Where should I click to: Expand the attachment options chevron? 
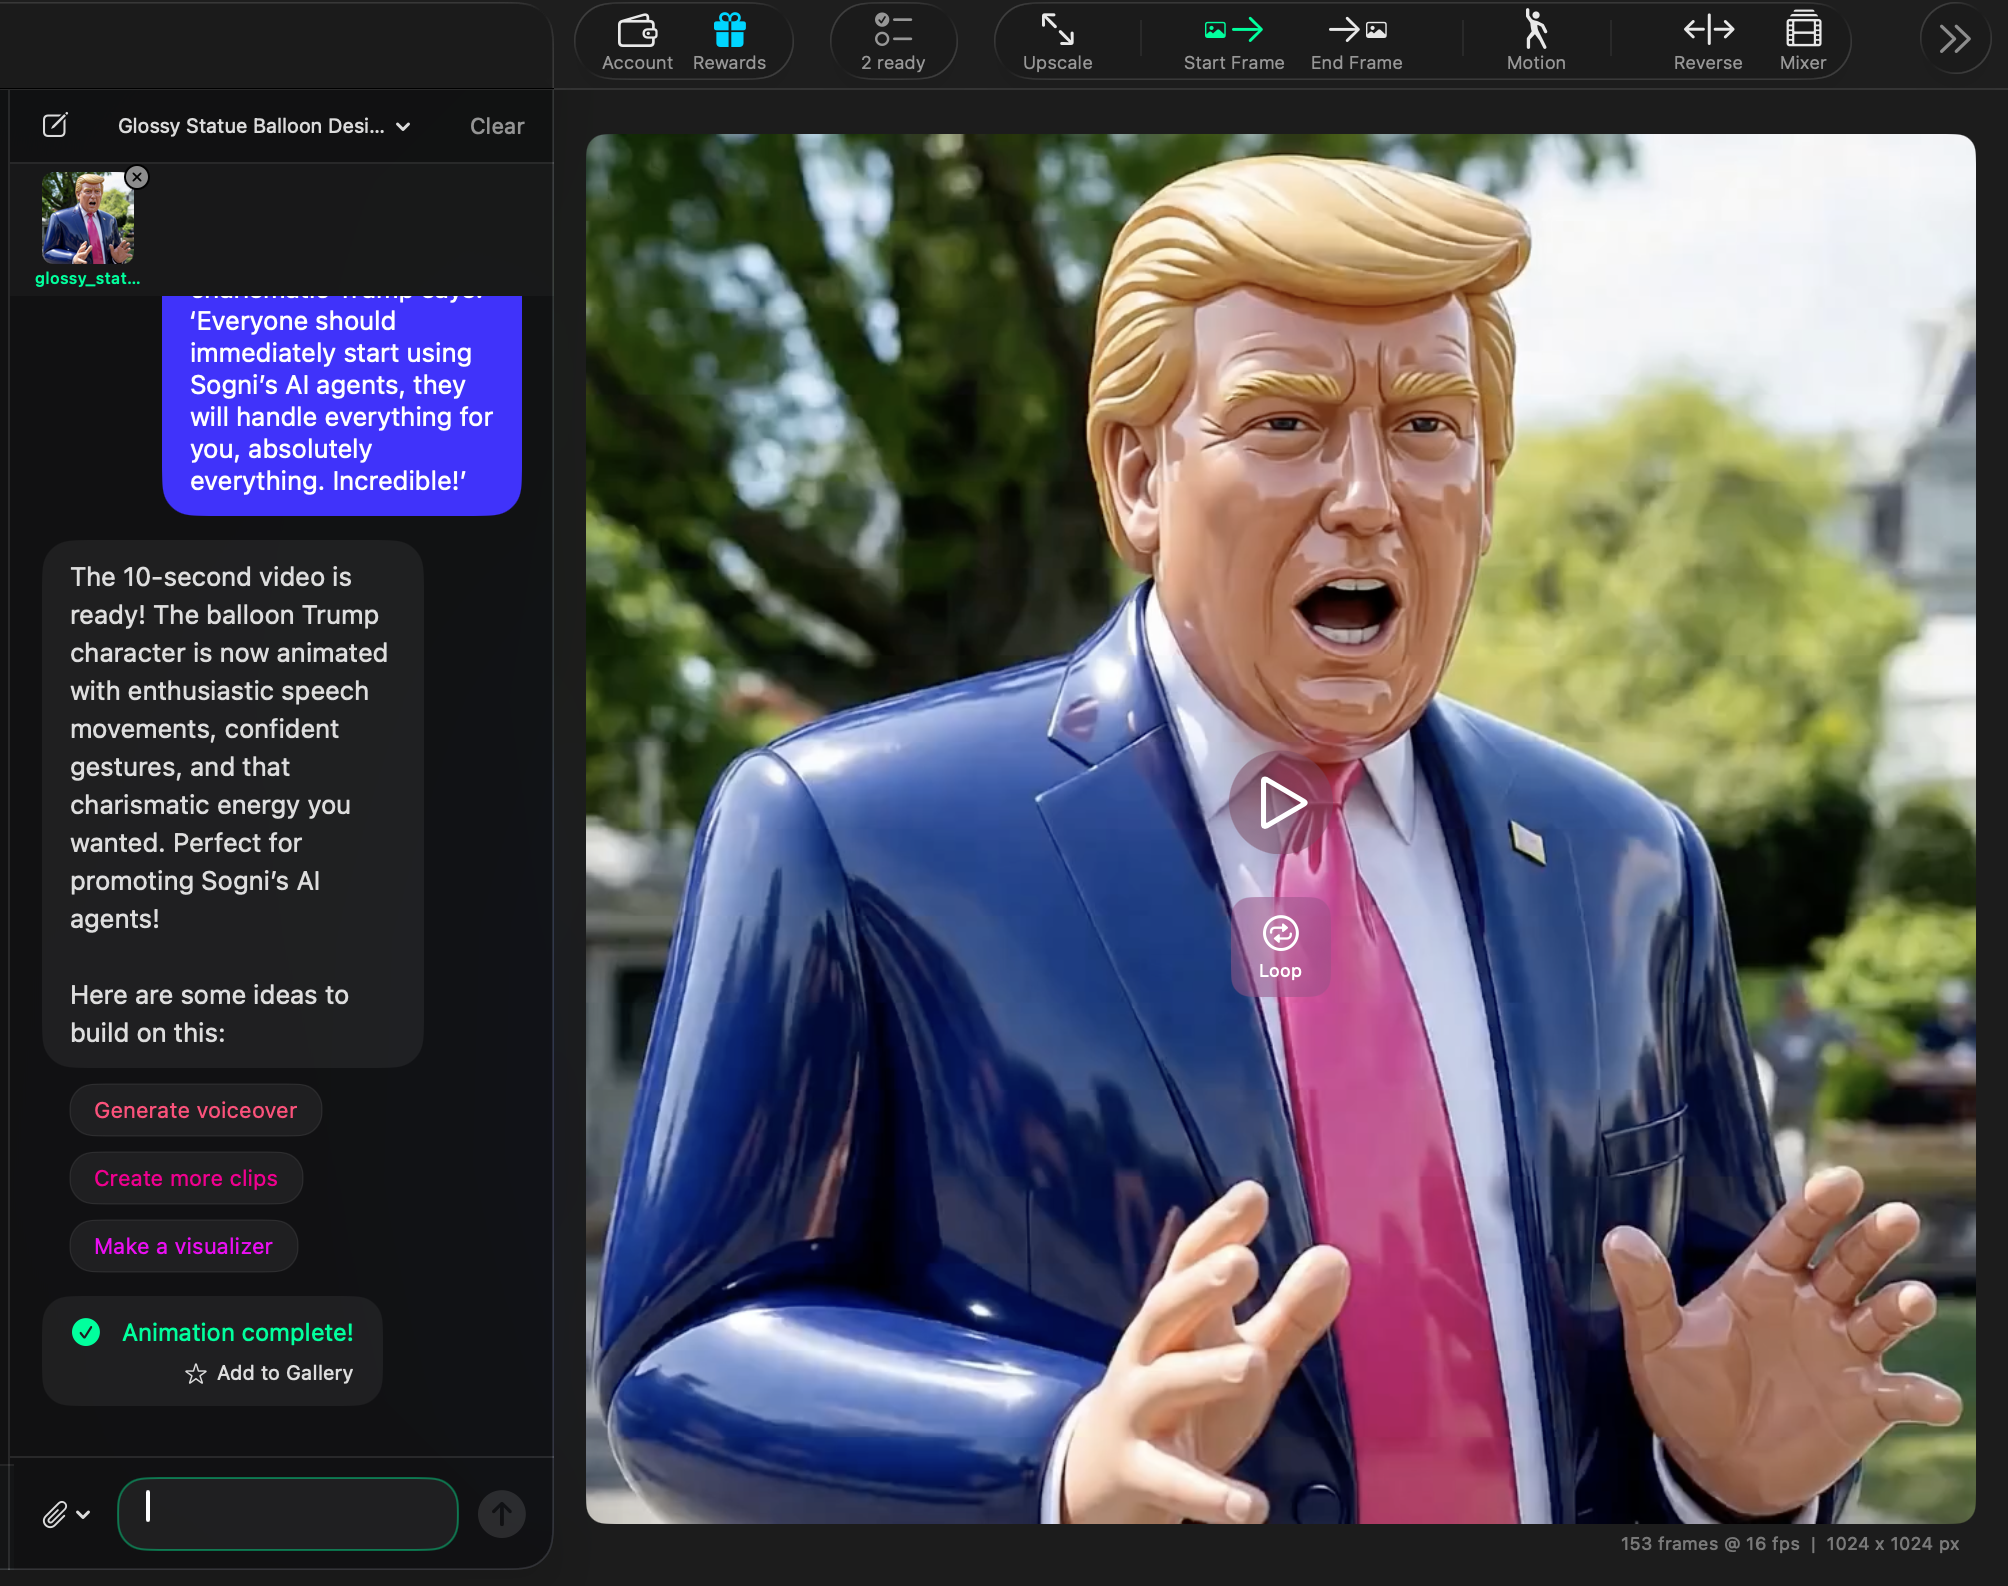84,1514
